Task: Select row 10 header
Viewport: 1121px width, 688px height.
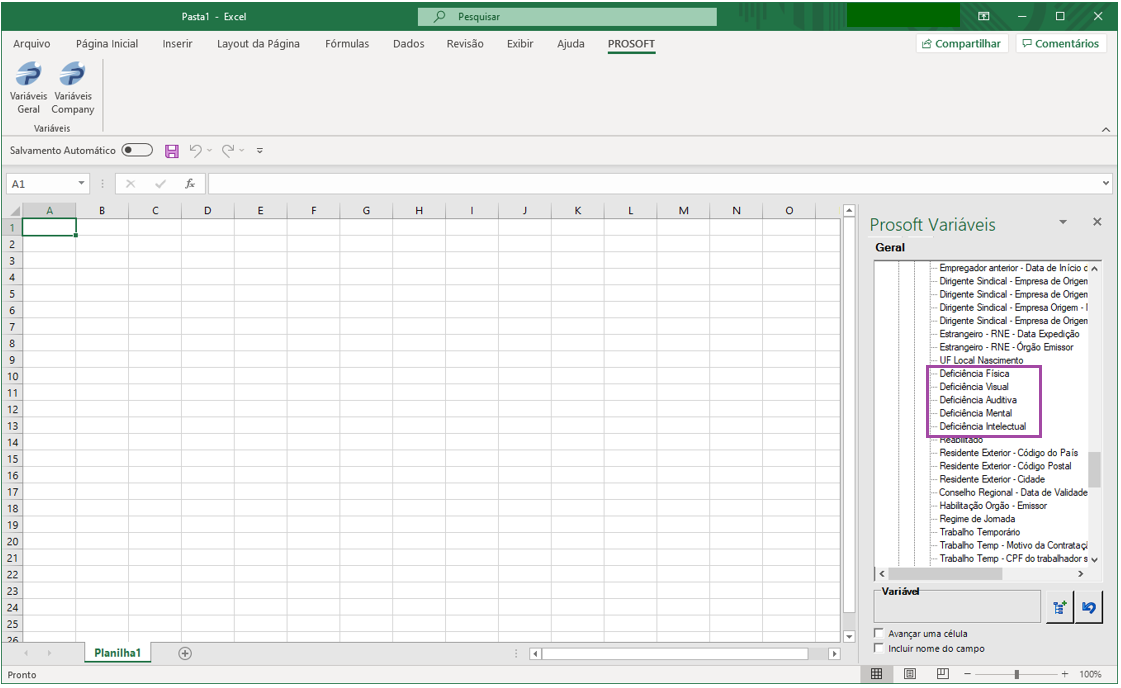Action: pyautogui.click(x=13, y=377)
